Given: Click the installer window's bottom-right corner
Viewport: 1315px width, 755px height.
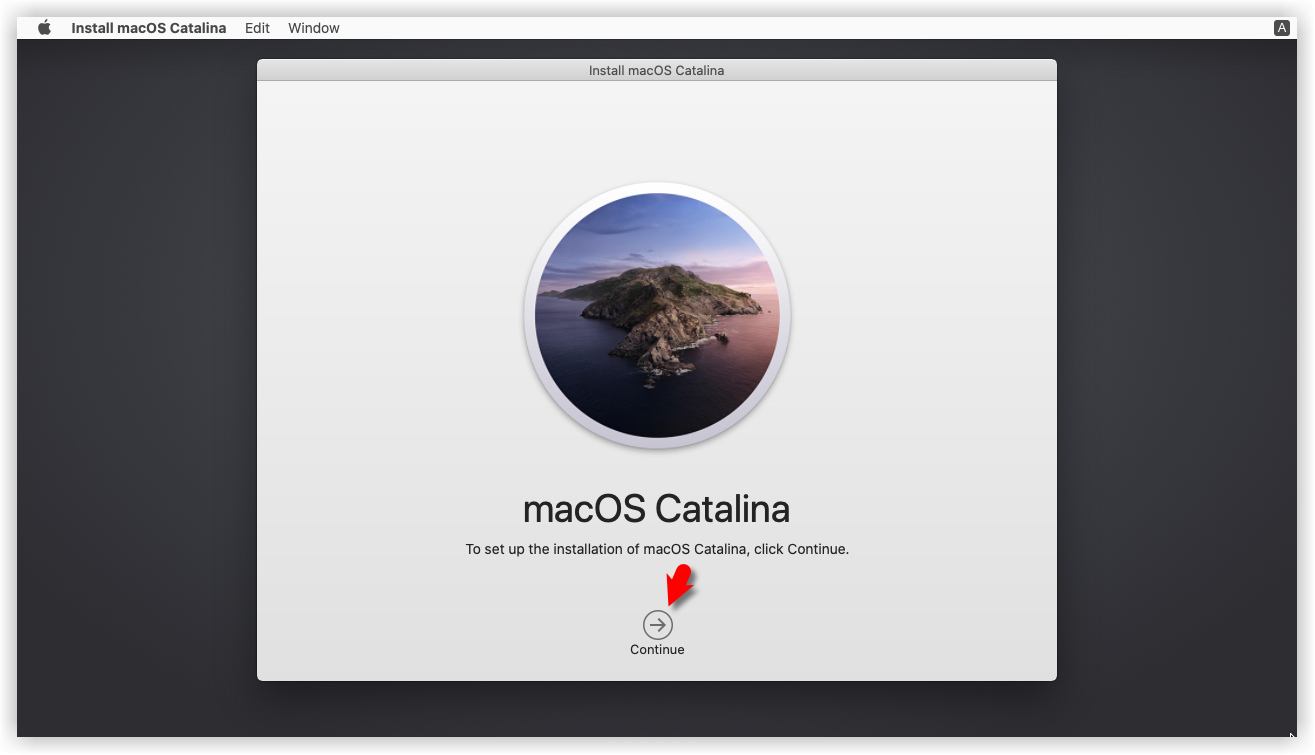Looking at the screenshot, I should tap(1052, 677).
